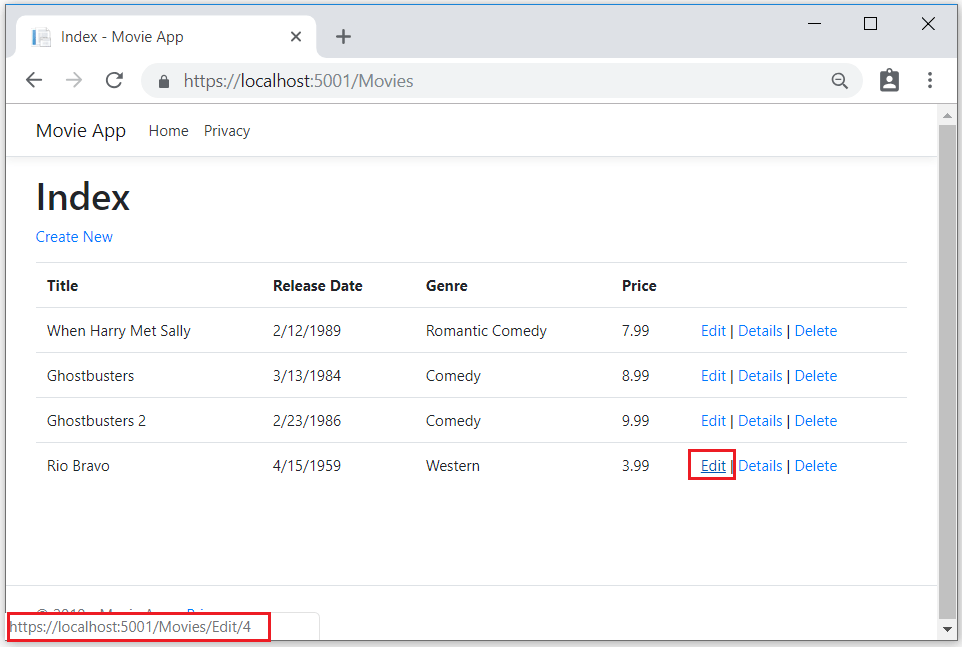The width and height of the screenshot is (962, 647).
Task: Click the scrollbar down arrow
Action: click(948, 629)
